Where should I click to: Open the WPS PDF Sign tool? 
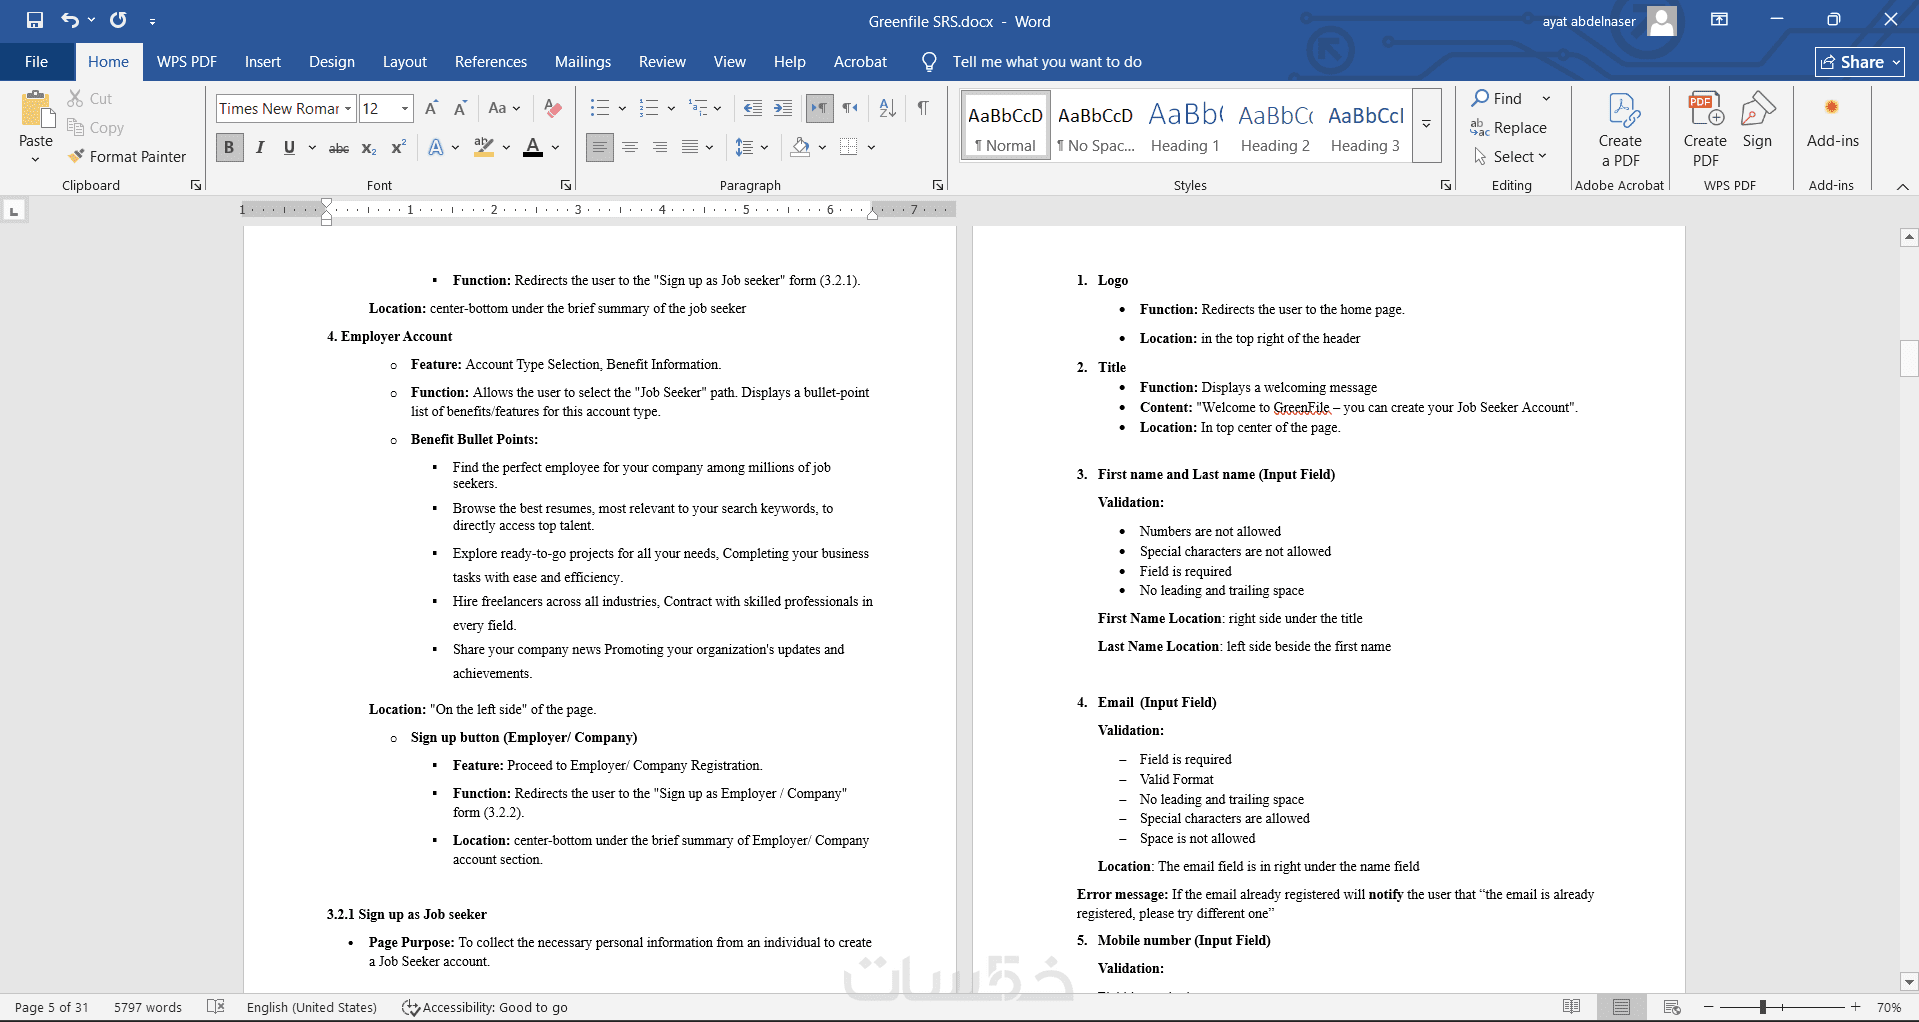pyautogui.click(x=1757, y=120)
